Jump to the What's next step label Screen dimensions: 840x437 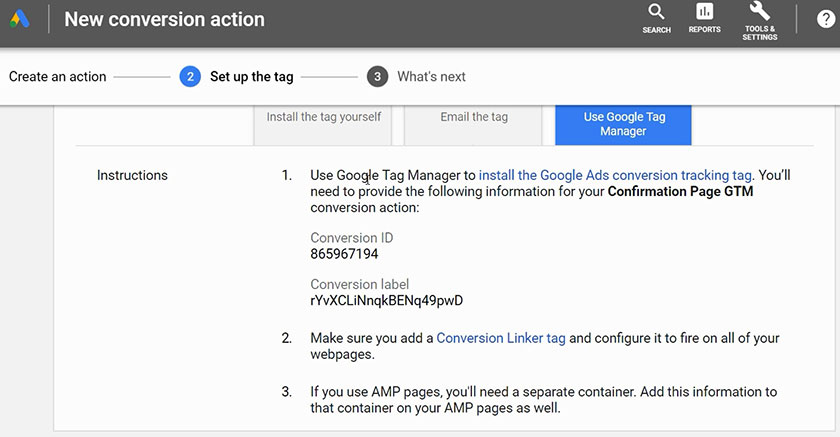coord(431,77)
